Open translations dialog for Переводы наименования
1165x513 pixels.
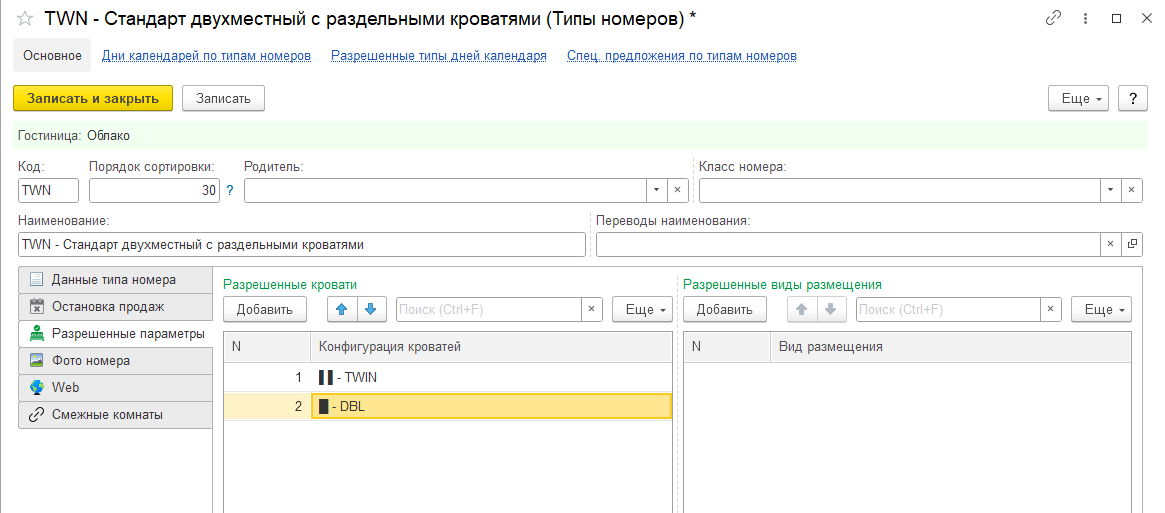pos(1132,244)
